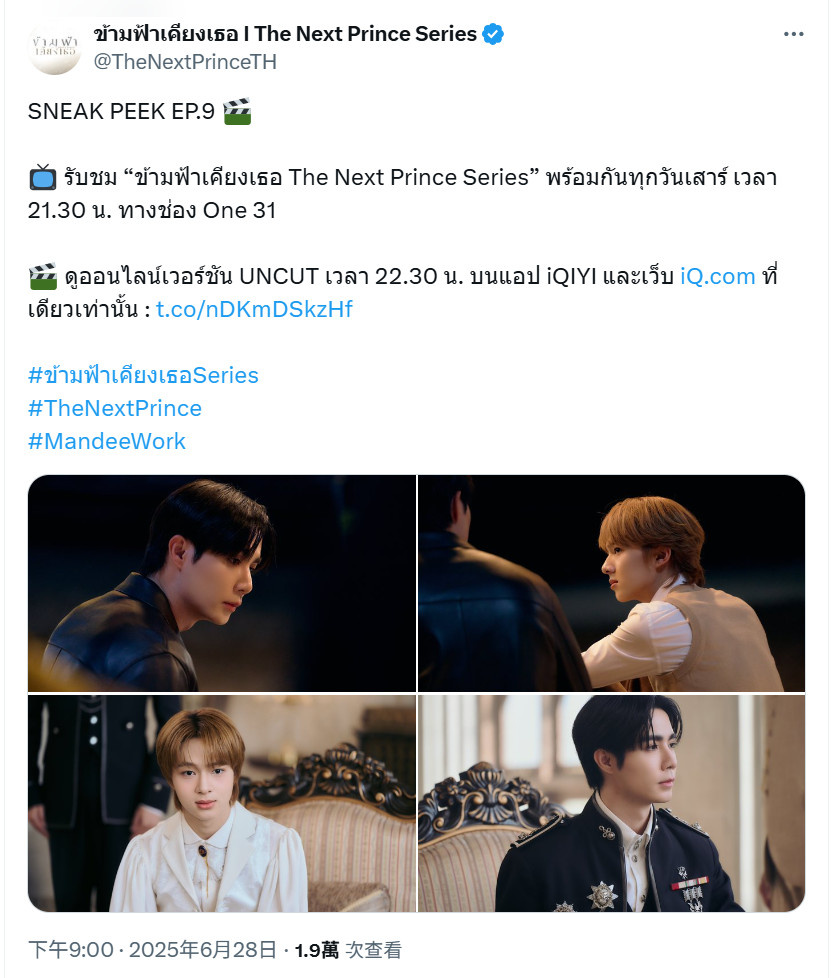Open the account display name The Next Prince Series
The image size is (832, 978).
(x=286, y=34)
